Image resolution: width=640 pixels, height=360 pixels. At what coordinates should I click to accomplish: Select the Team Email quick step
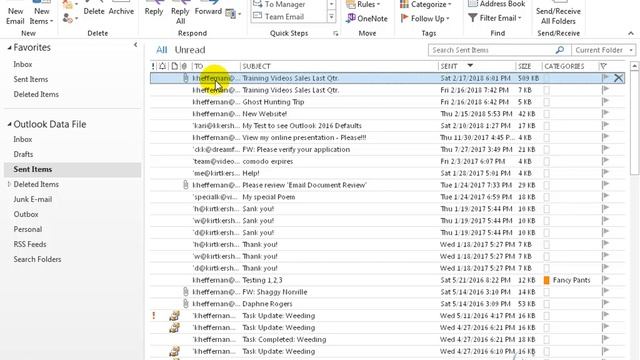[284, 17]
